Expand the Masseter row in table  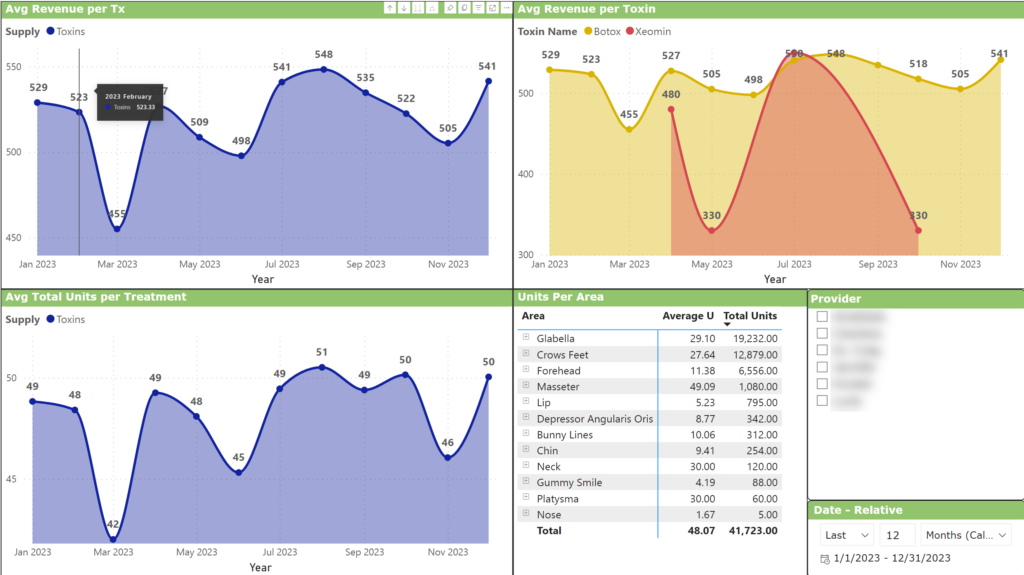[525, 386]
